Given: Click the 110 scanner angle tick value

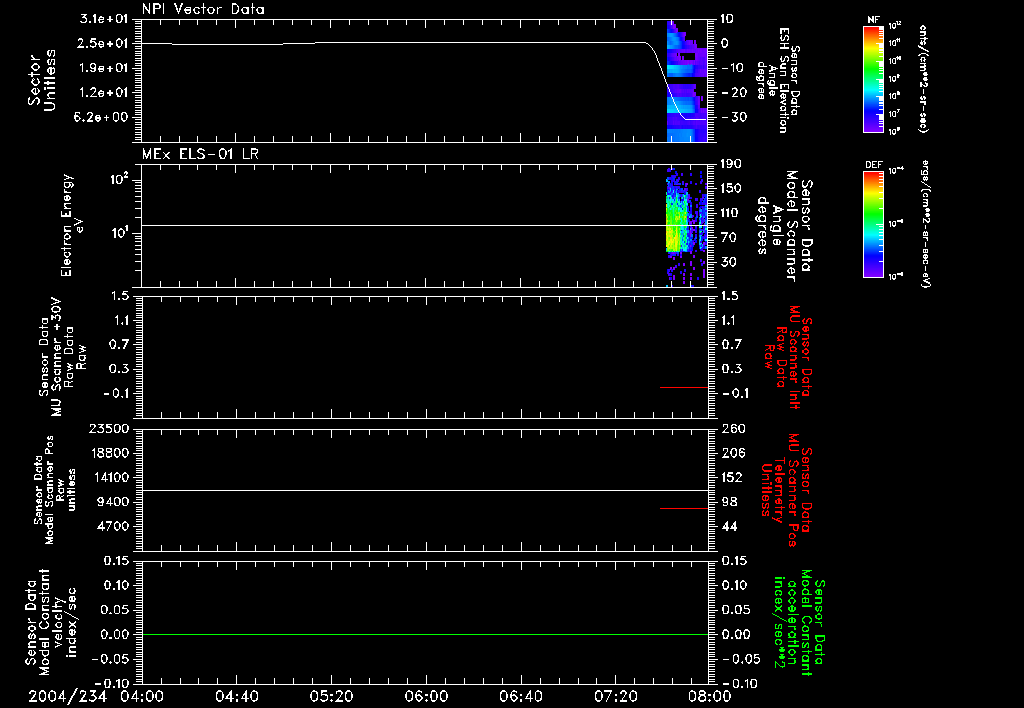Looking at the screenshot, I should (731, 213).
